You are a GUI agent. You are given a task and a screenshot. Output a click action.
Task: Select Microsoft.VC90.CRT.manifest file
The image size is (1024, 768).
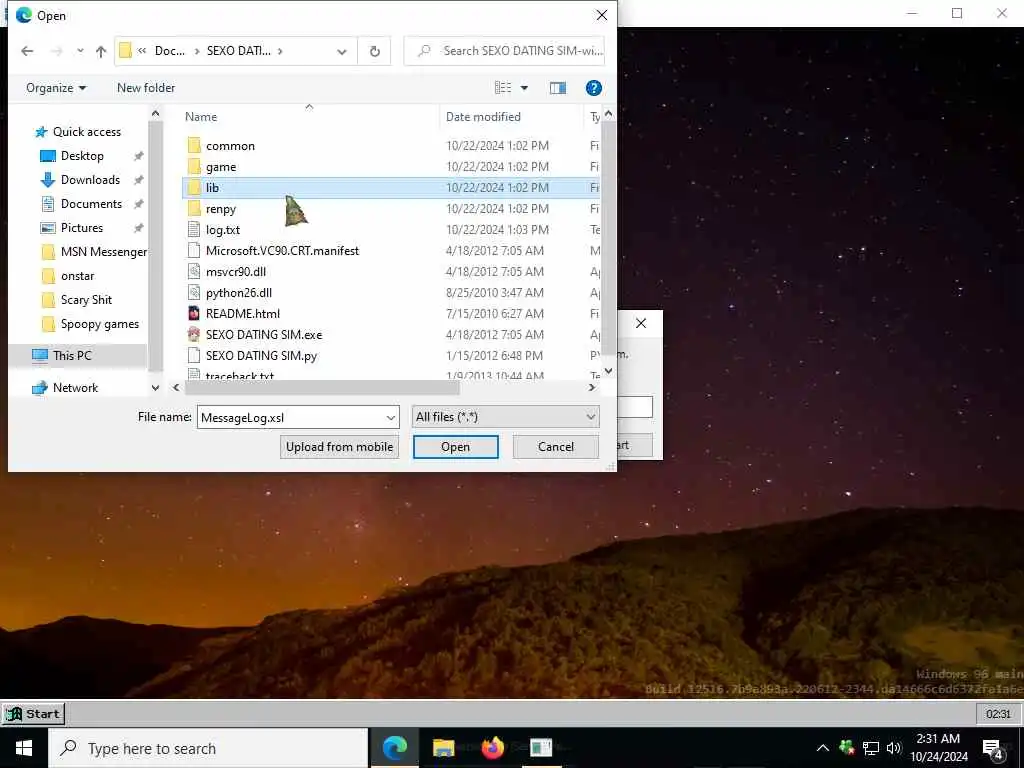282,251
